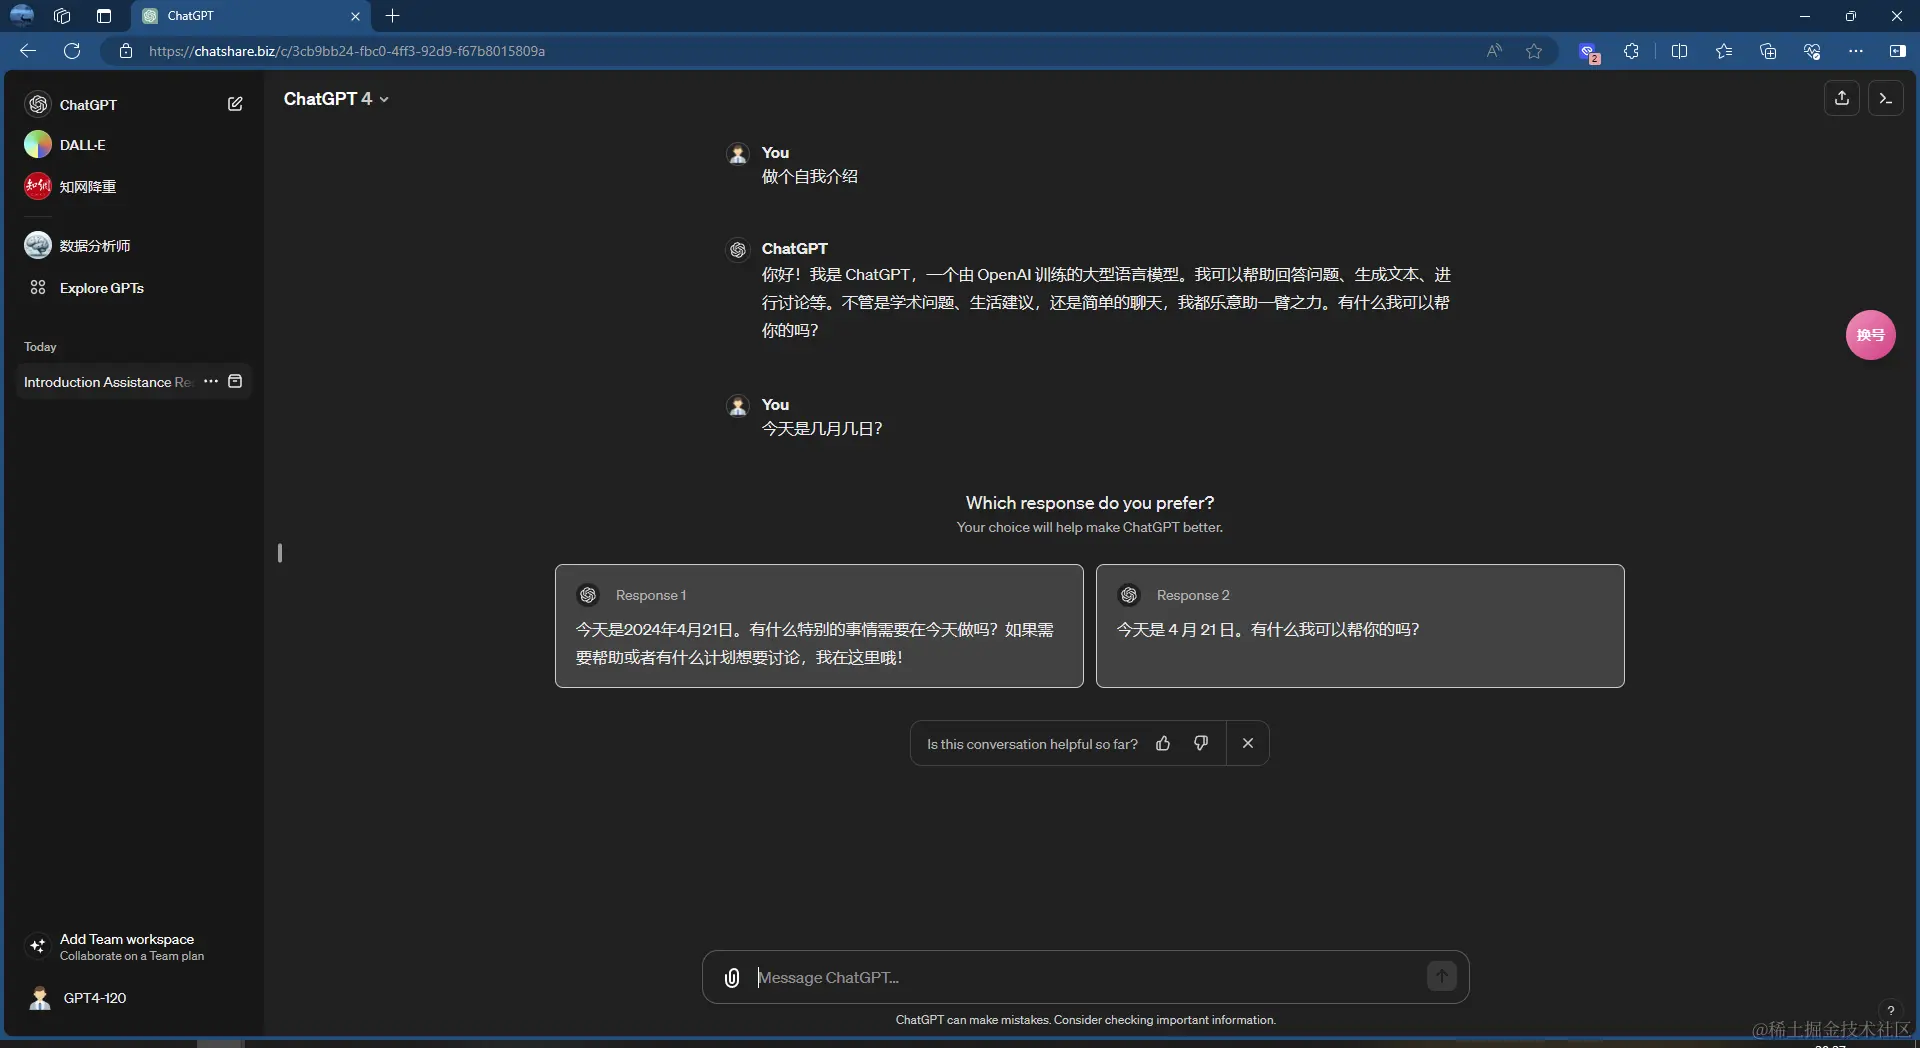1920x1048 pixels.
Task: Open the tab actions menu icon
Action: 104,16
